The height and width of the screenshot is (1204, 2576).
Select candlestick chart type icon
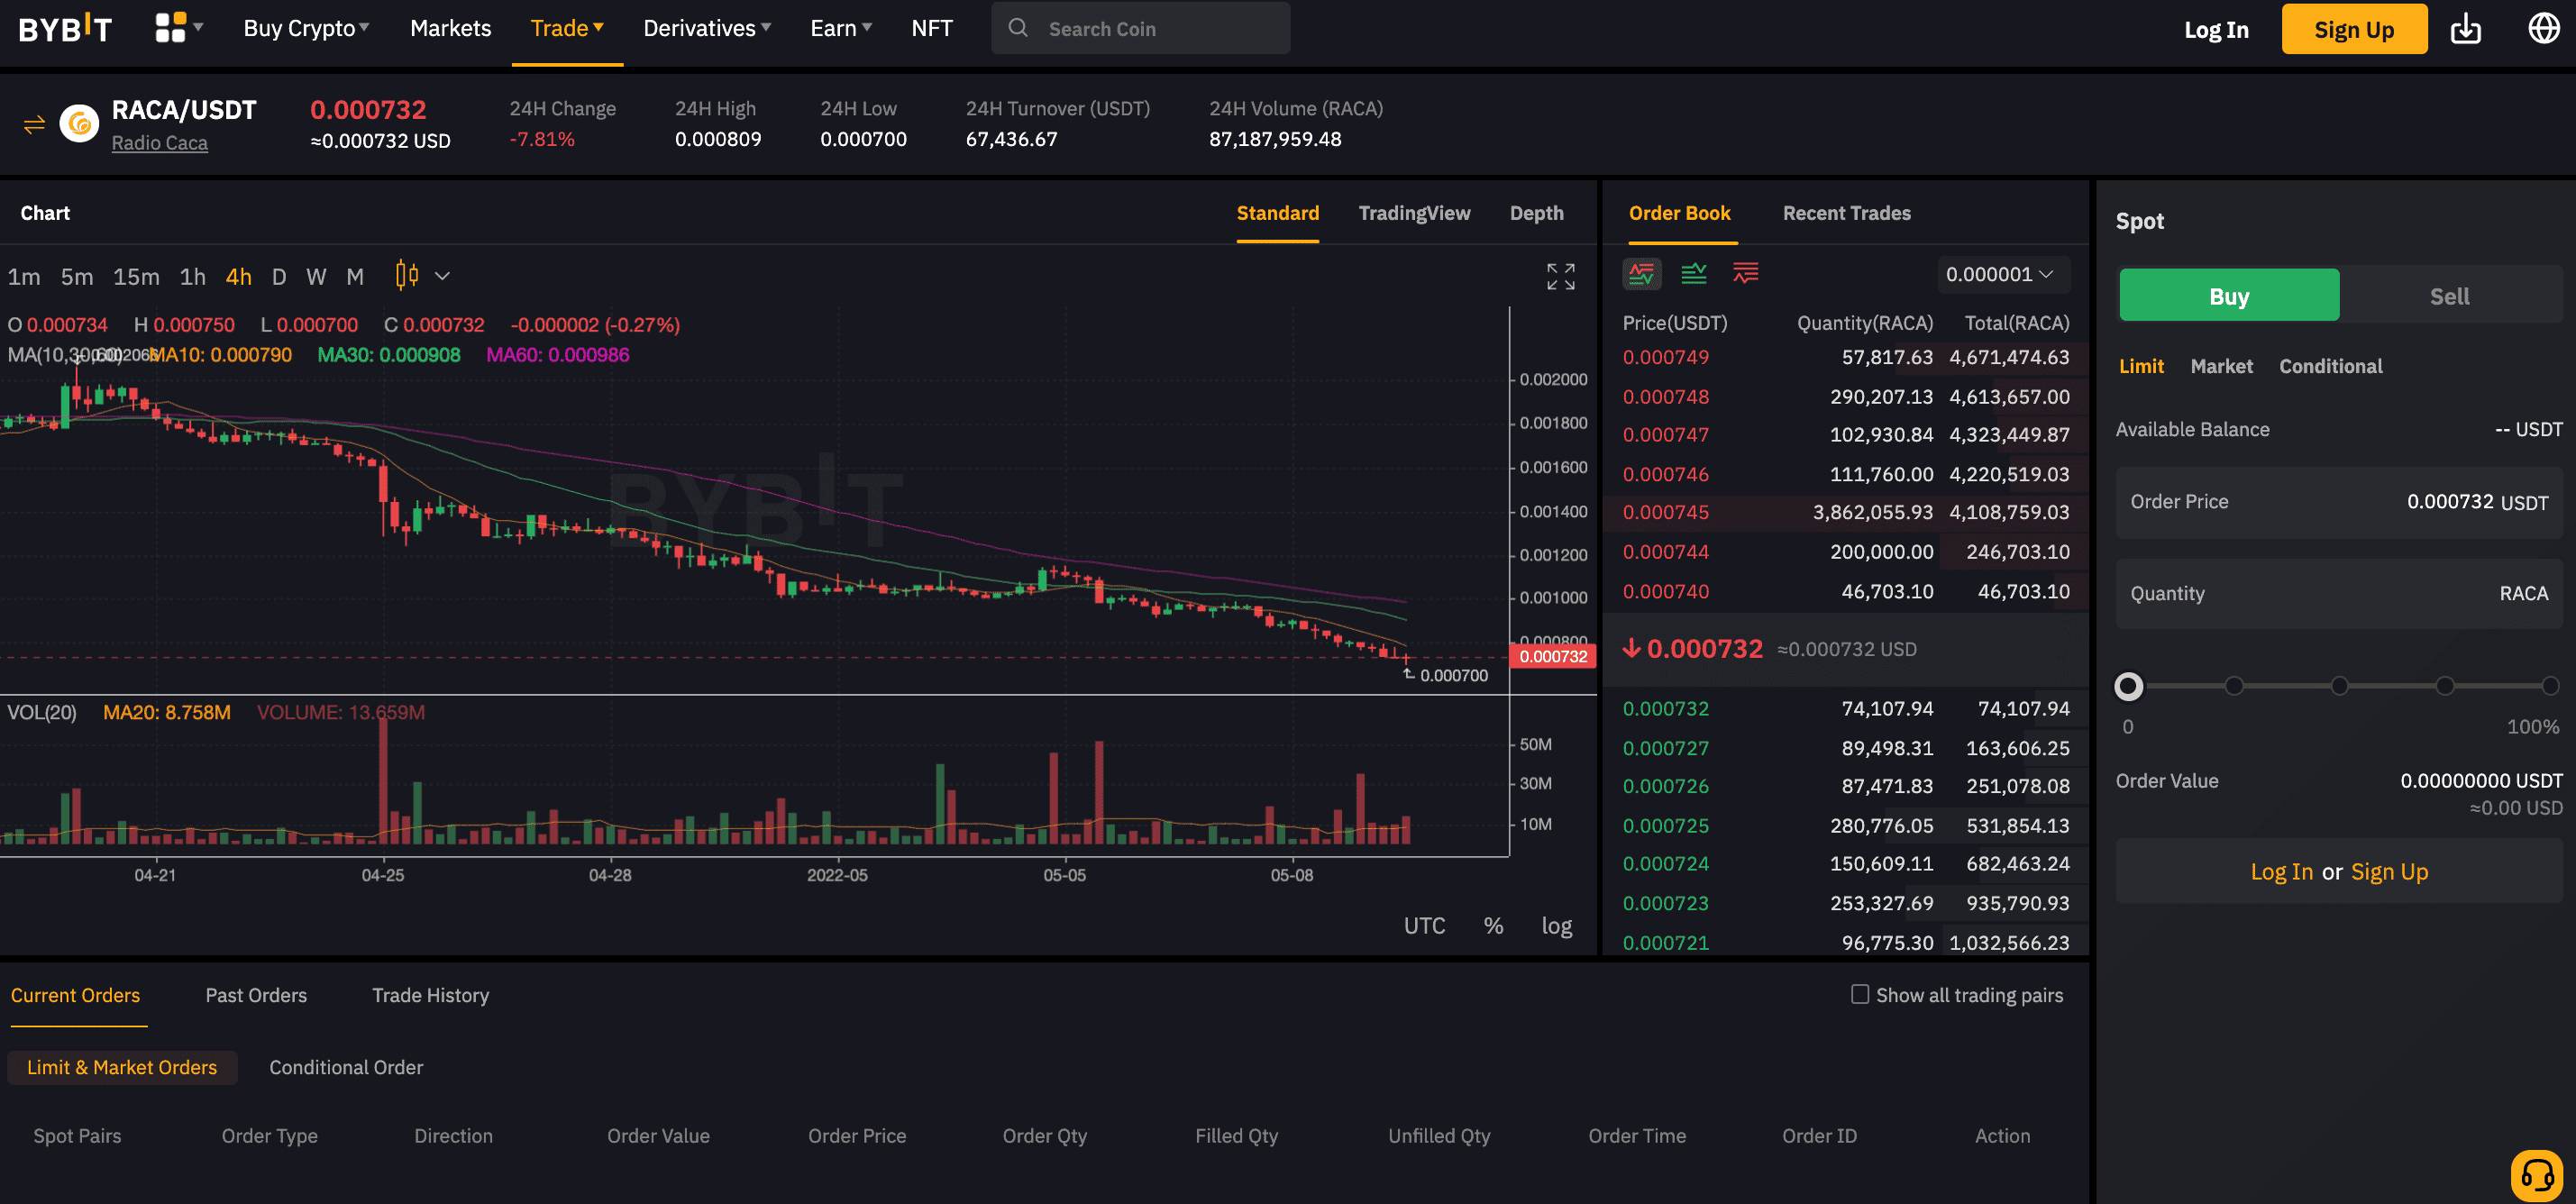[406, 275]
